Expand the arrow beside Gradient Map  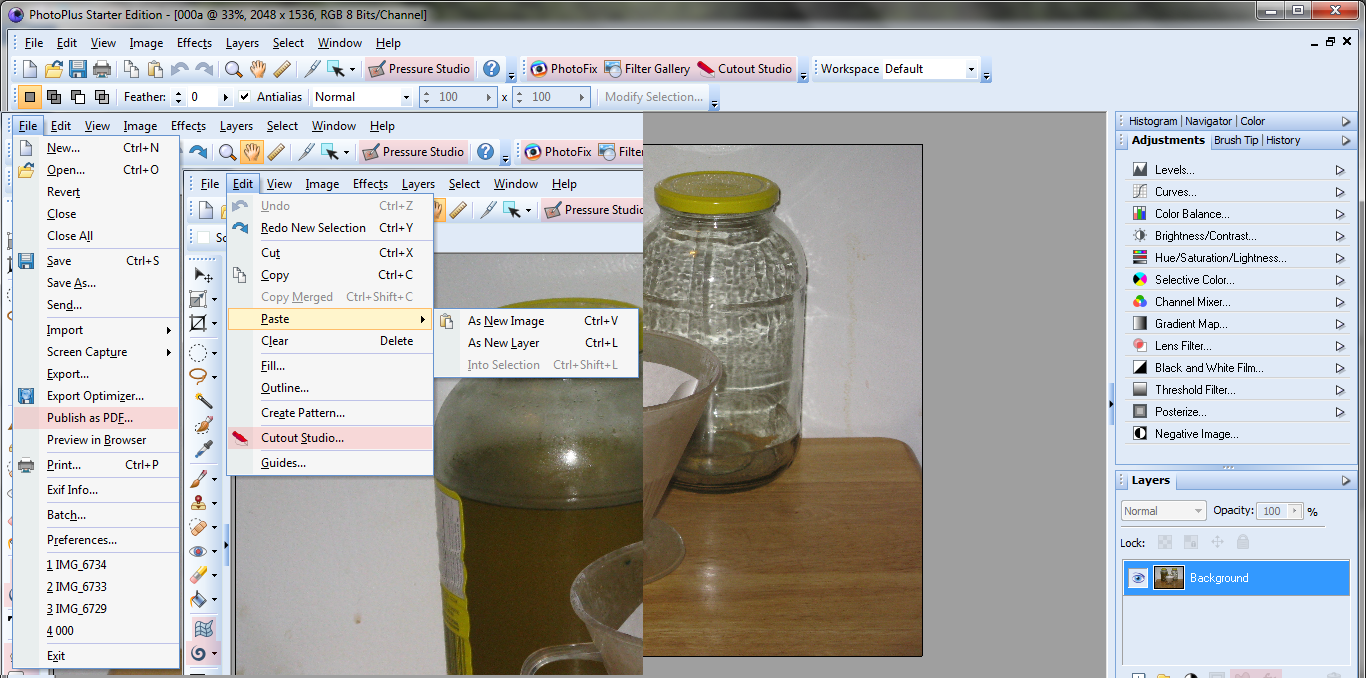(x=1340, y=324)
